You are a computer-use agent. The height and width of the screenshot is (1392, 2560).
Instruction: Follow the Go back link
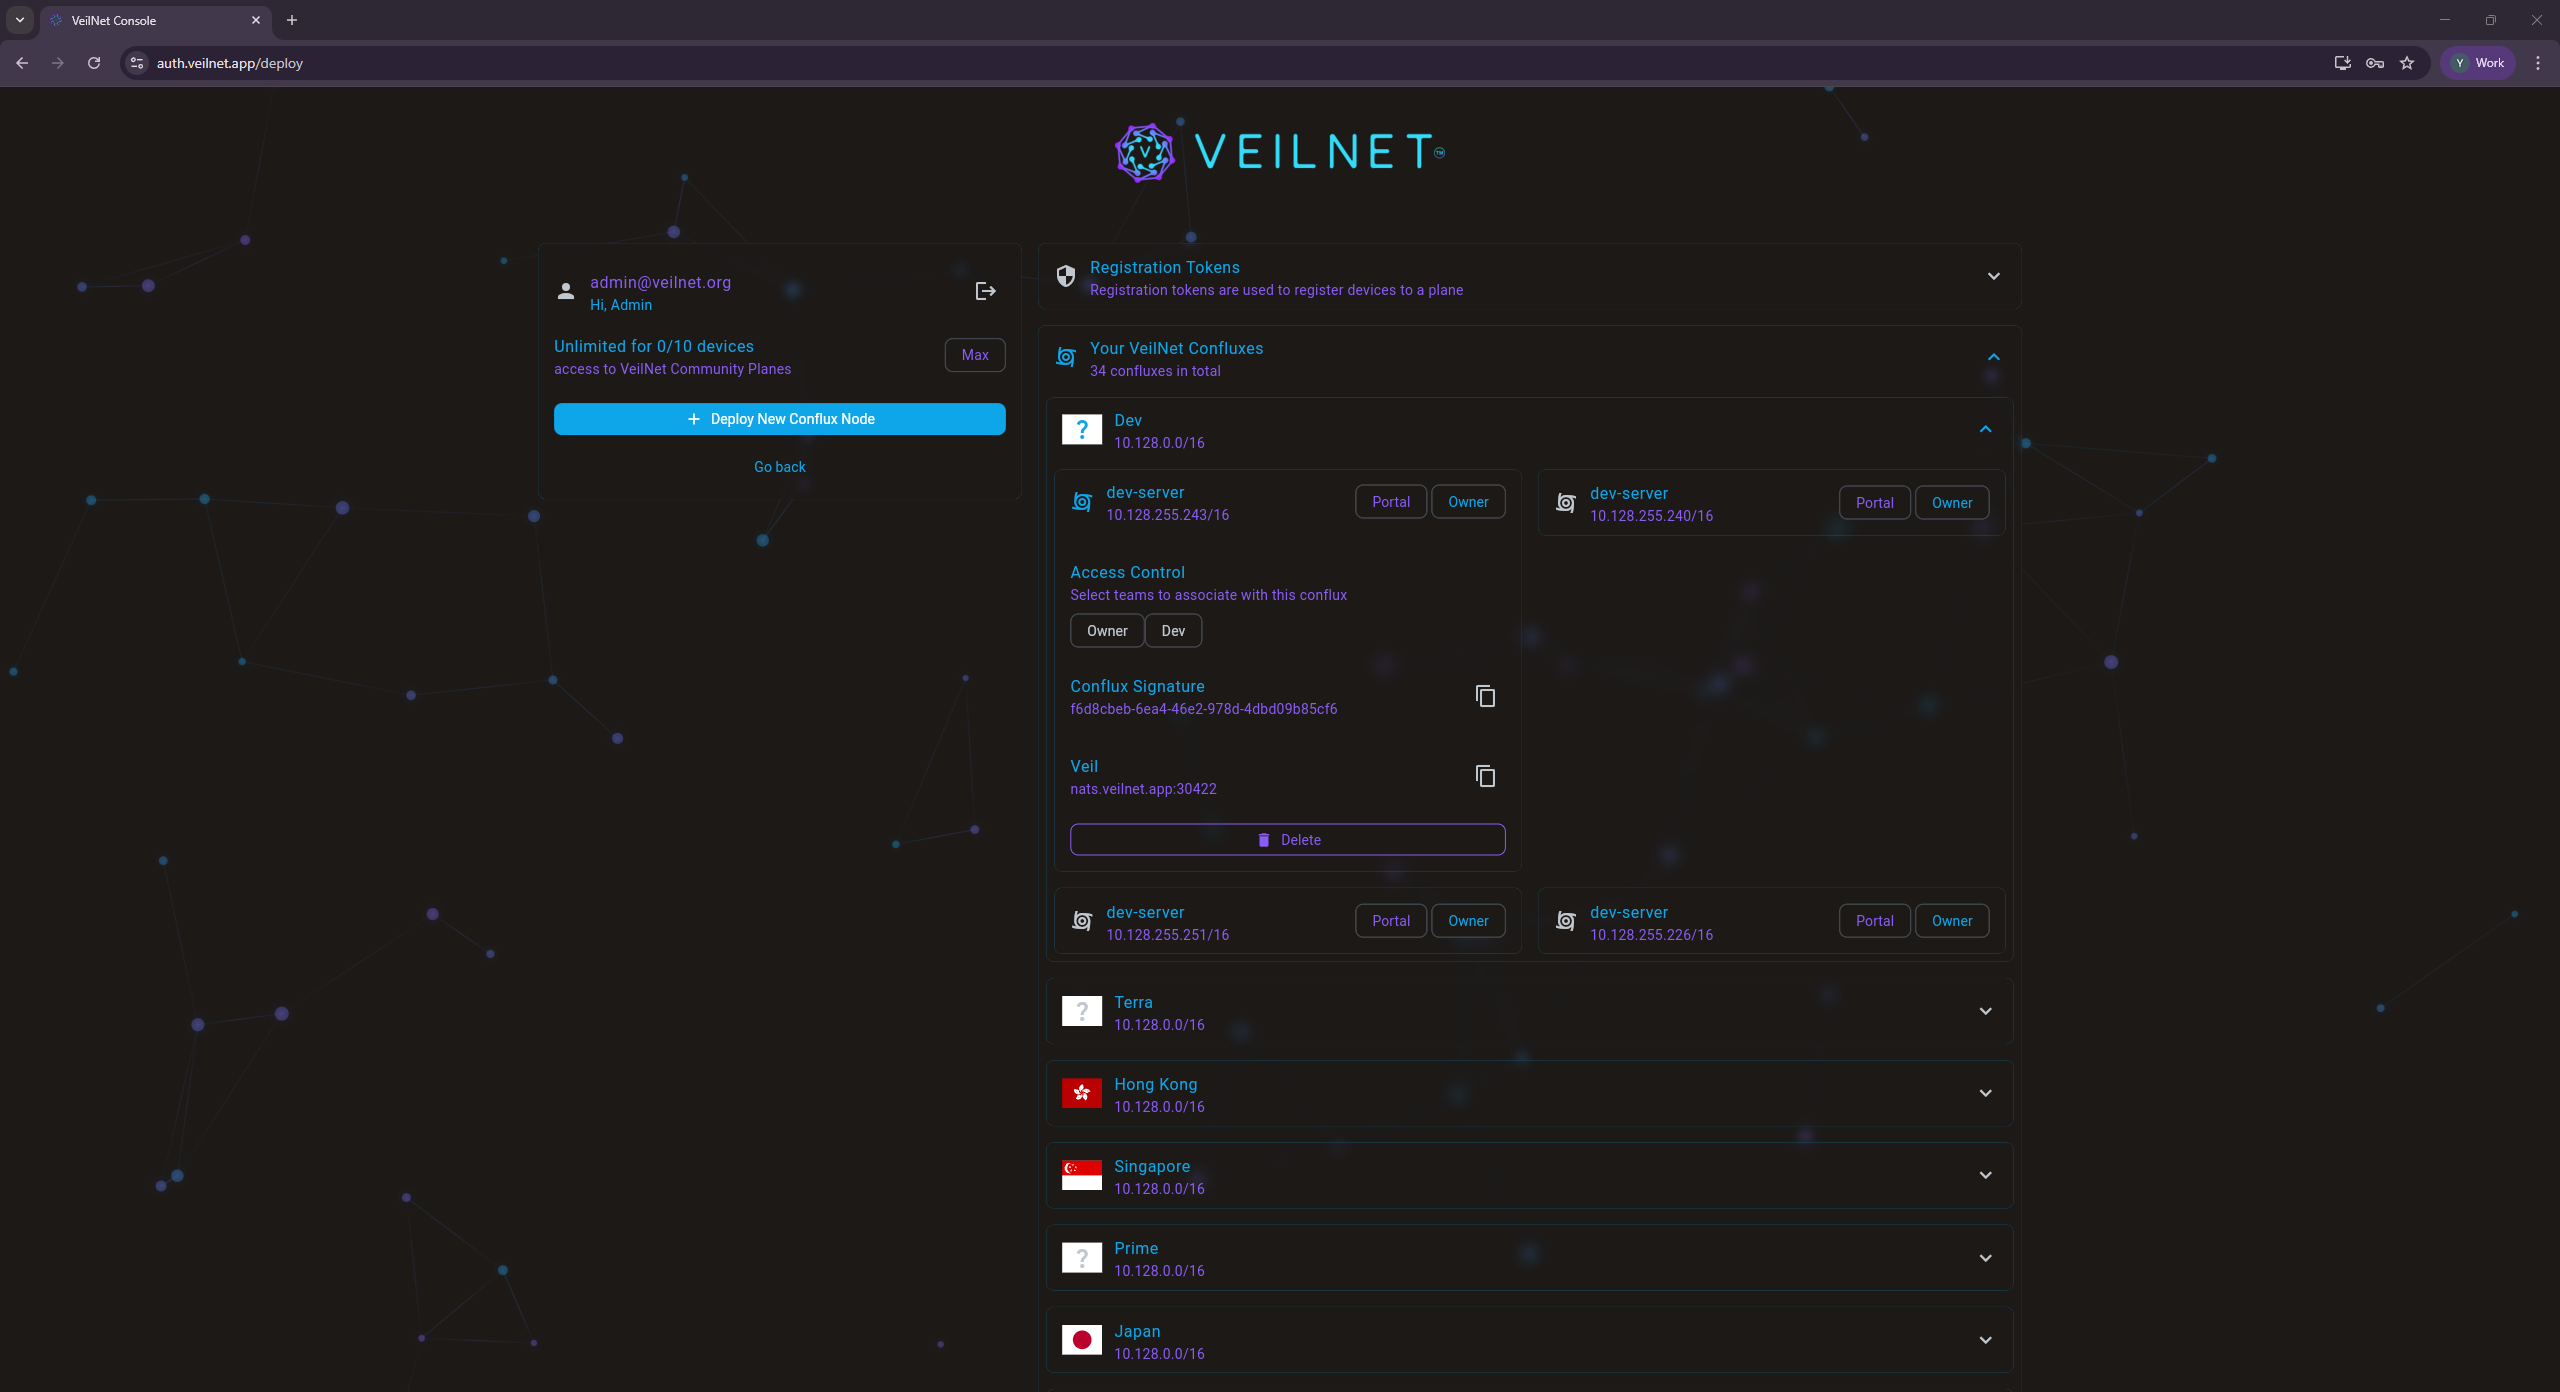(x=779, y=467)
